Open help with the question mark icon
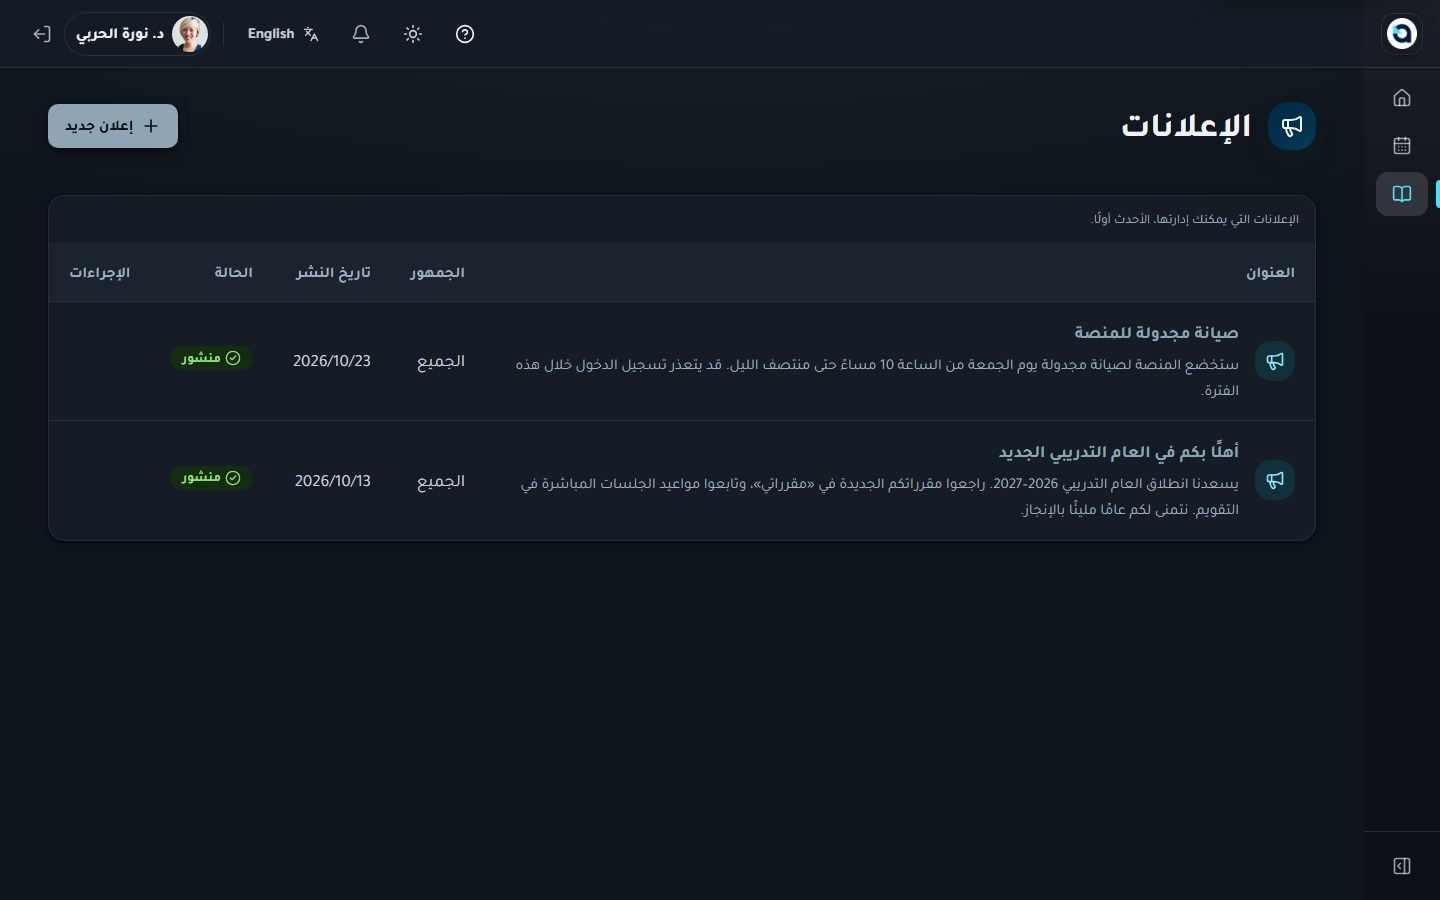Image resolution: width=1440 pixels, height=900 pixels. (465, 34)
